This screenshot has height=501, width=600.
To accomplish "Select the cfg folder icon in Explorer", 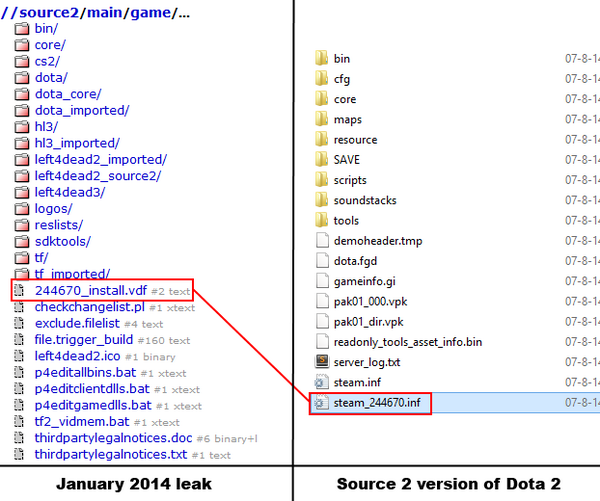I will click(321, 79).
